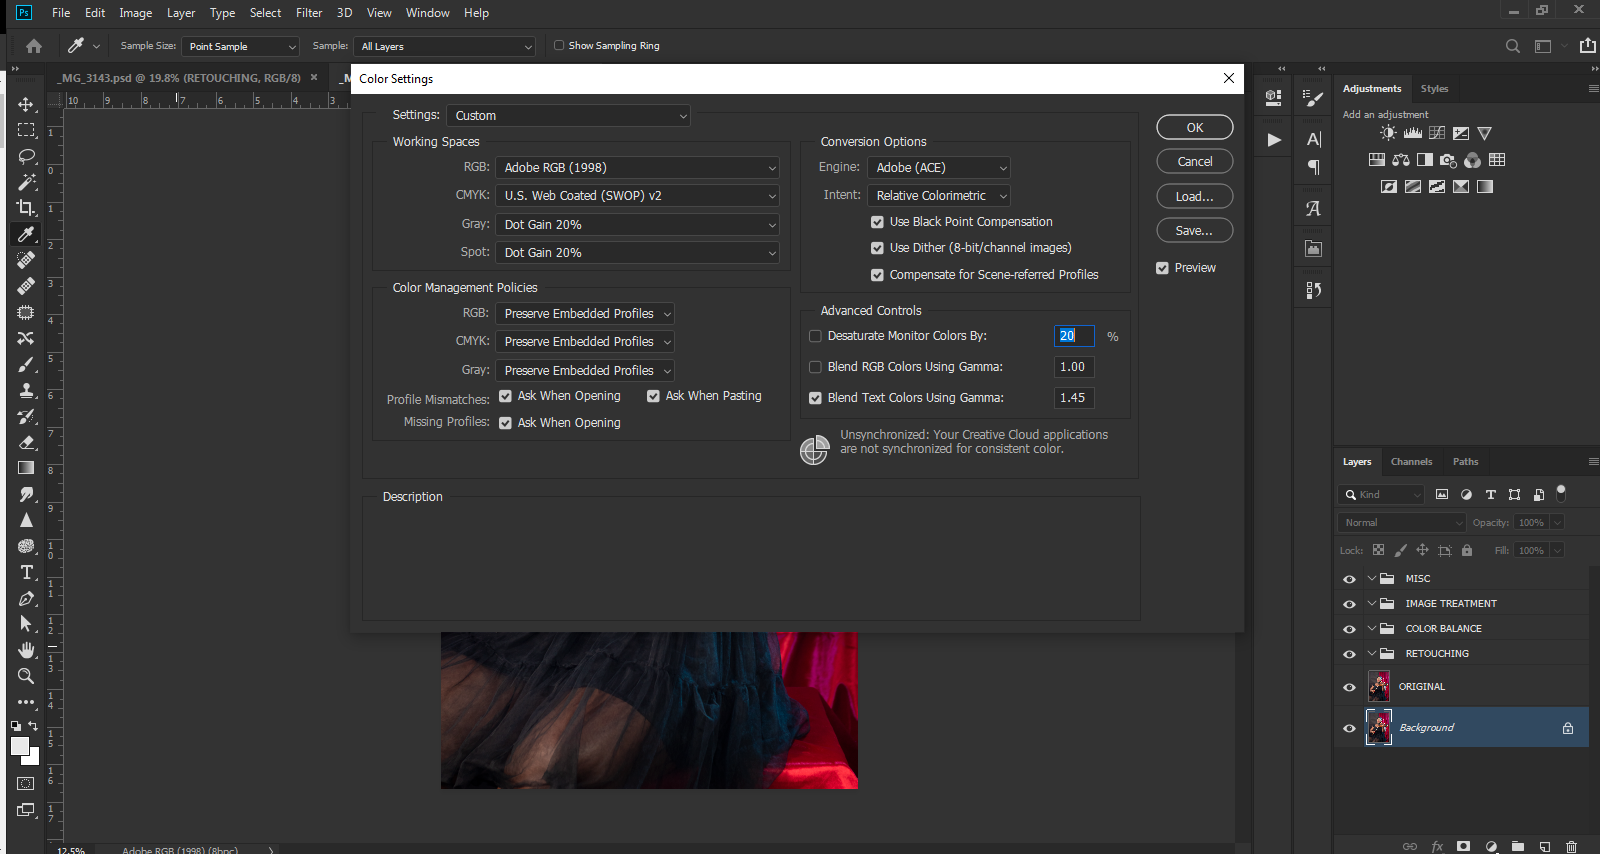Screen dimensions: 1600x854
Task: Select the Rectangular Marquee tool
Action: tap(26, 130)
